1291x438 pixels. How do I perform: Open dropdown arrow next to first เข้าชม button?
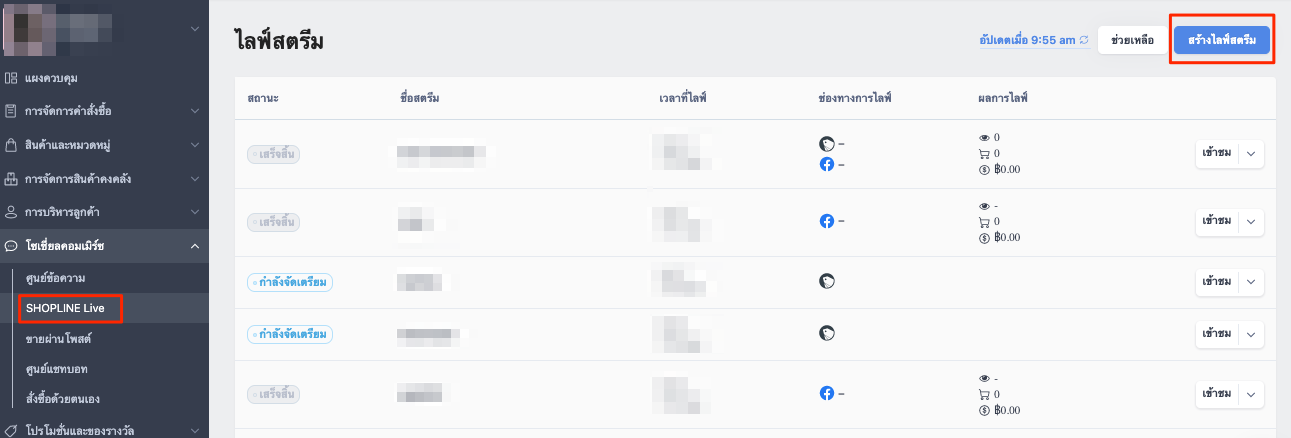coord(1252,153)
